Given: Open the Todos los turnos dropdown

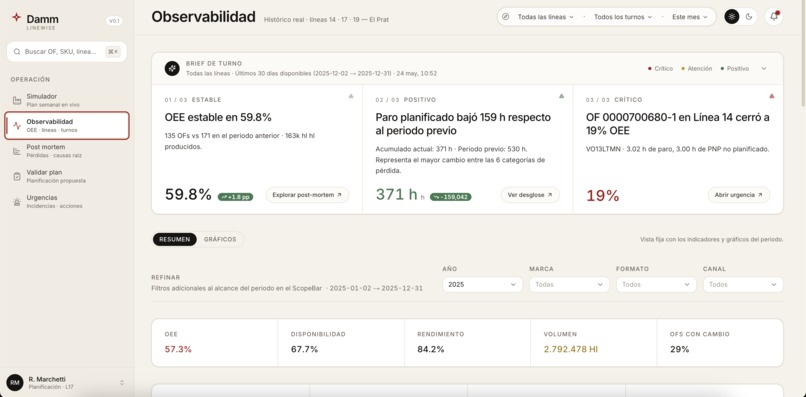Looking at the screenshot, I should pyautogui.click(x=622, y=17).
